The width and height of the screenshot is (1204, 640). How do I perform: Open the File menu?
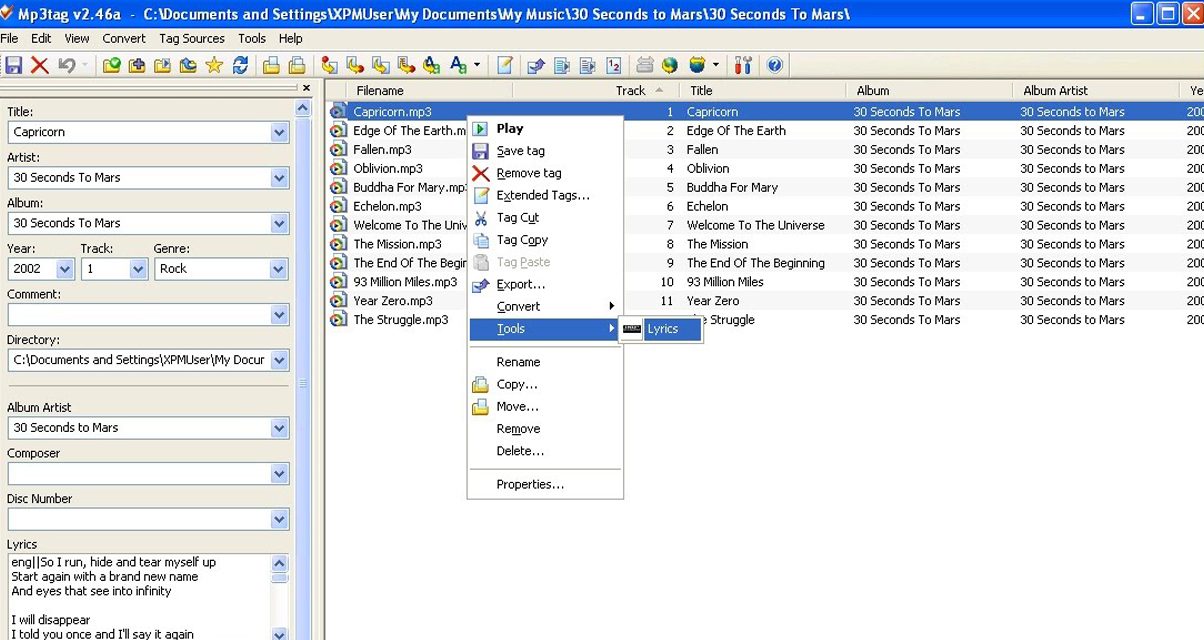[10, 38]
